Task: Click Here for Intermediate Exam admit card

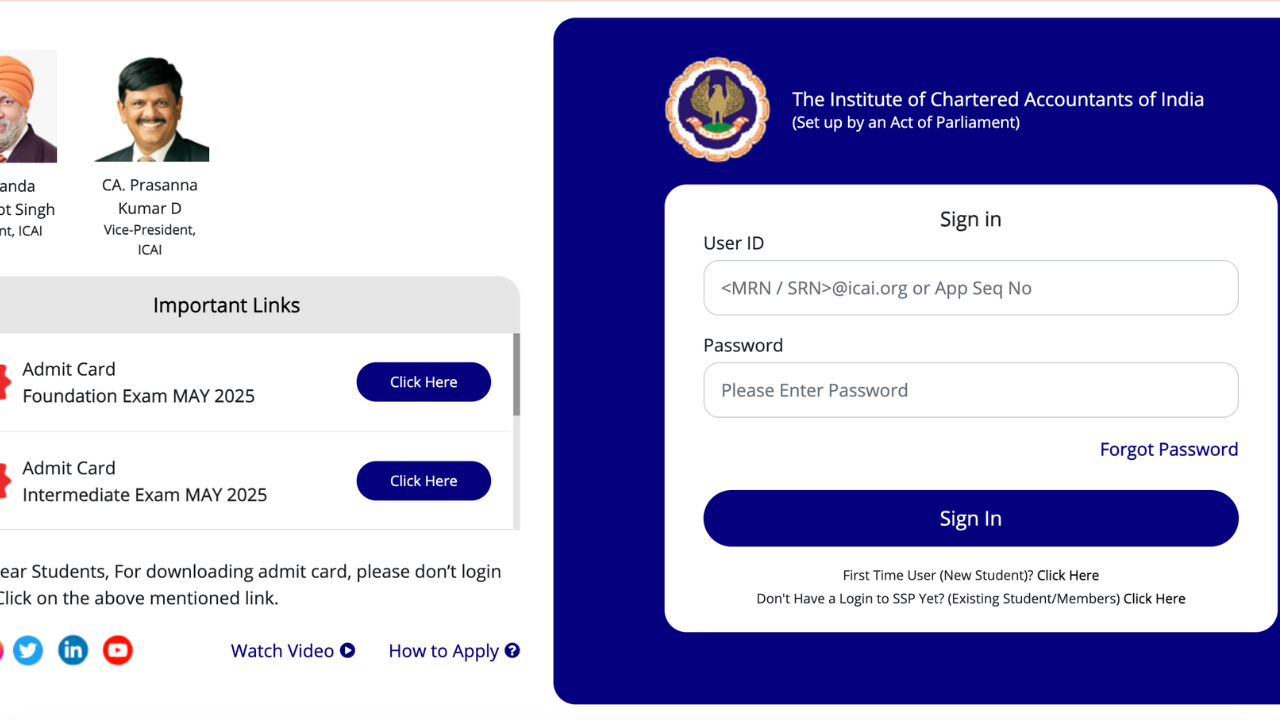Action: point(423,481)
